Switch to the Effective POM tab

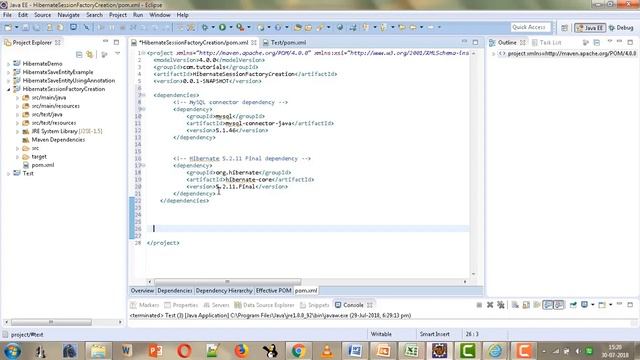coord(273,291)
